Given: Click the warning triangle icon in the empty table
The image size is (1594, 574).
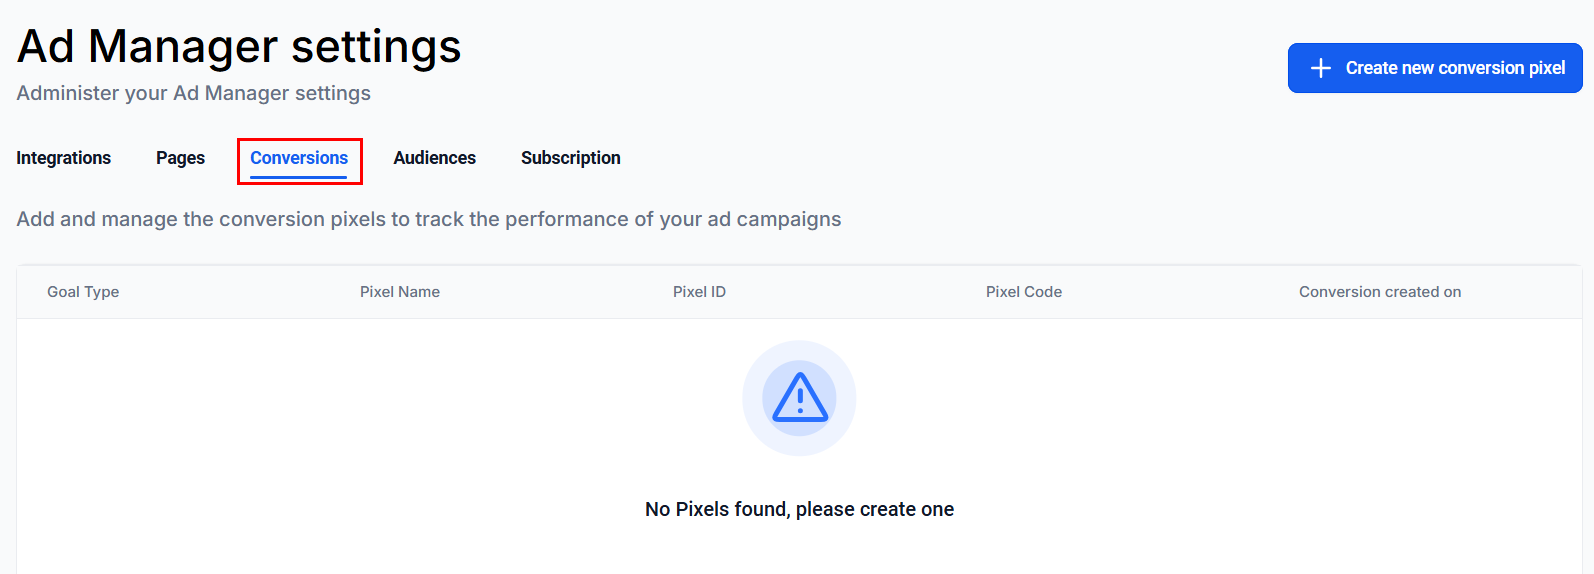Looking at the screenshot, I should (x=799, y=398).
